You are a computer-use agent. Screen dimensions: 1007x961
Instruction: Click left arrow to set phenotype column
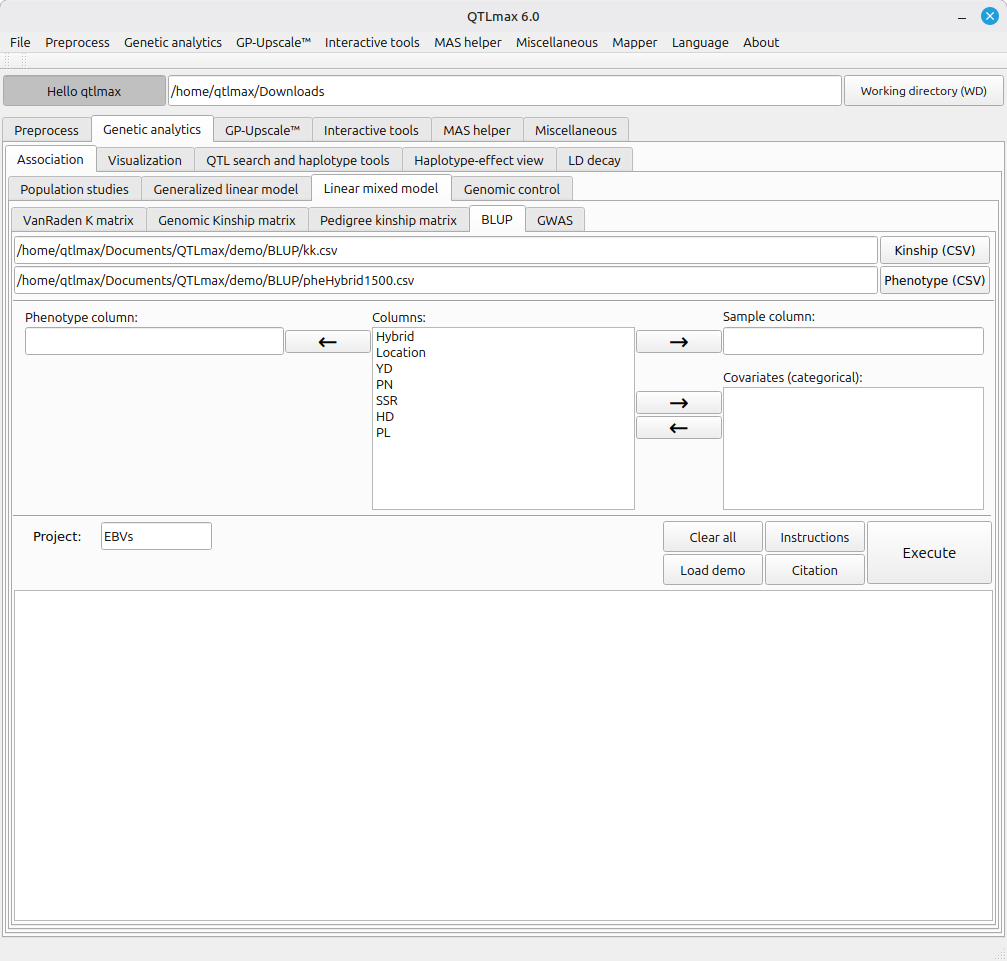(327, 342)
